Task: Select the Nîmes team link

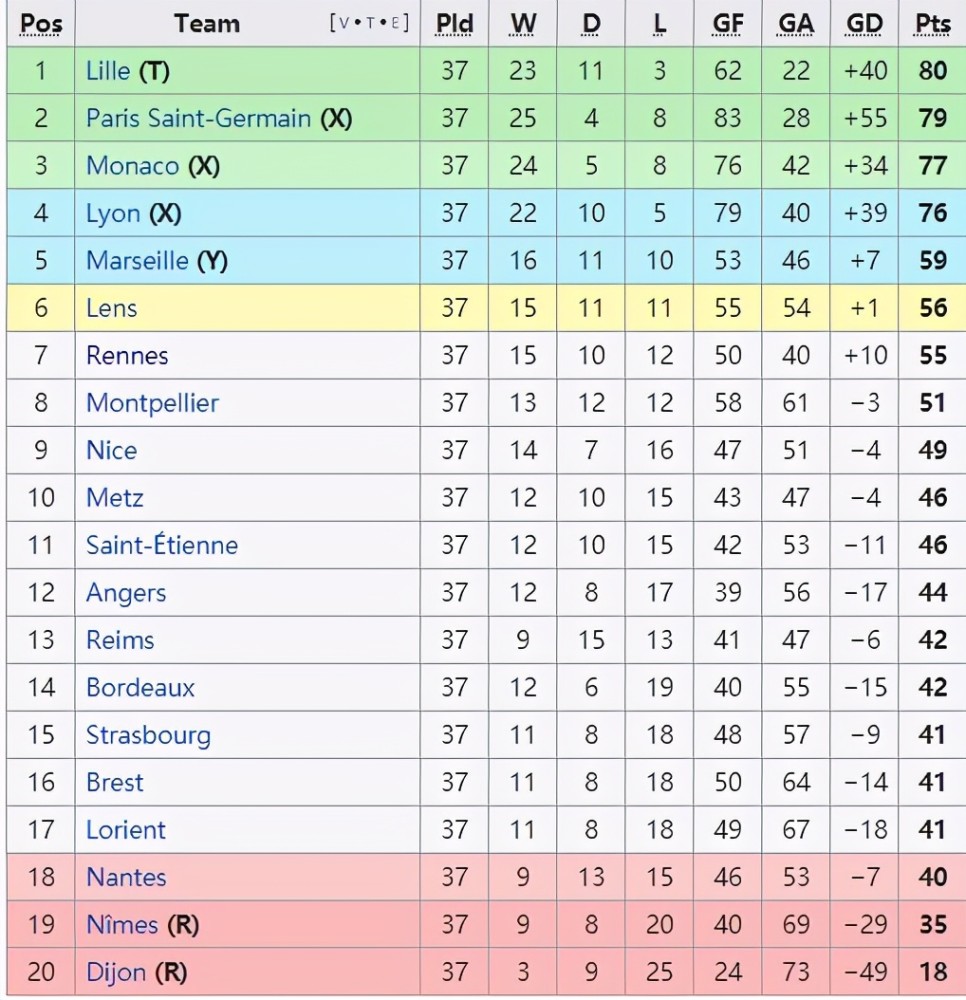Action: click(x=122, y=925)
